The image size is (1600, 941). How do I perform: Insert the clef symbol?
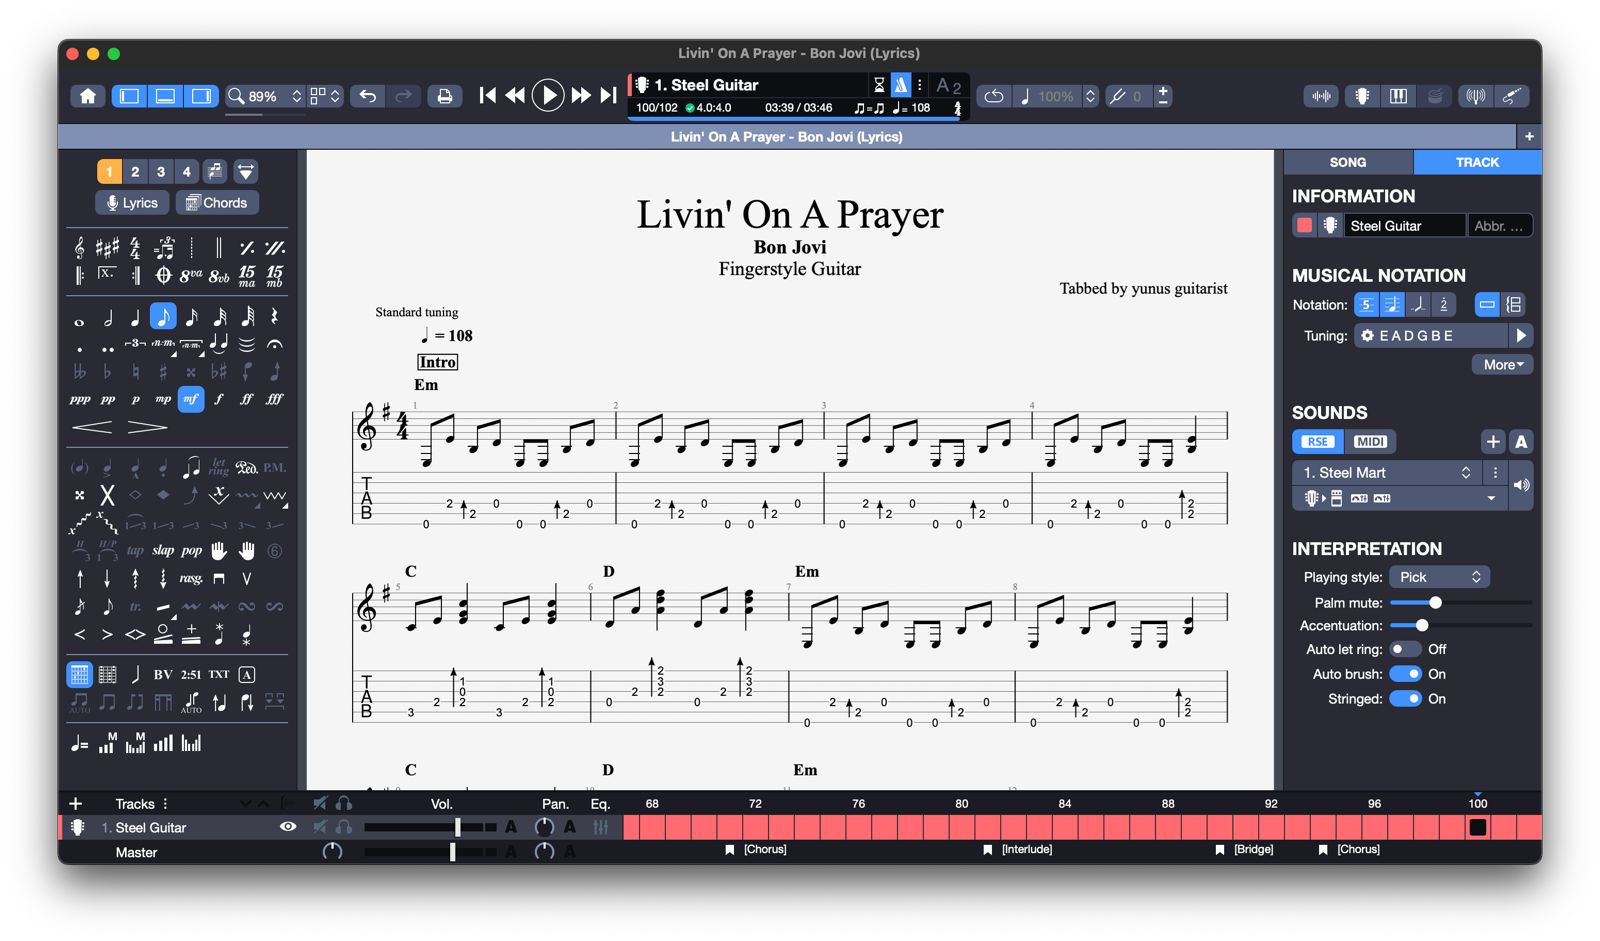point(79,247)
